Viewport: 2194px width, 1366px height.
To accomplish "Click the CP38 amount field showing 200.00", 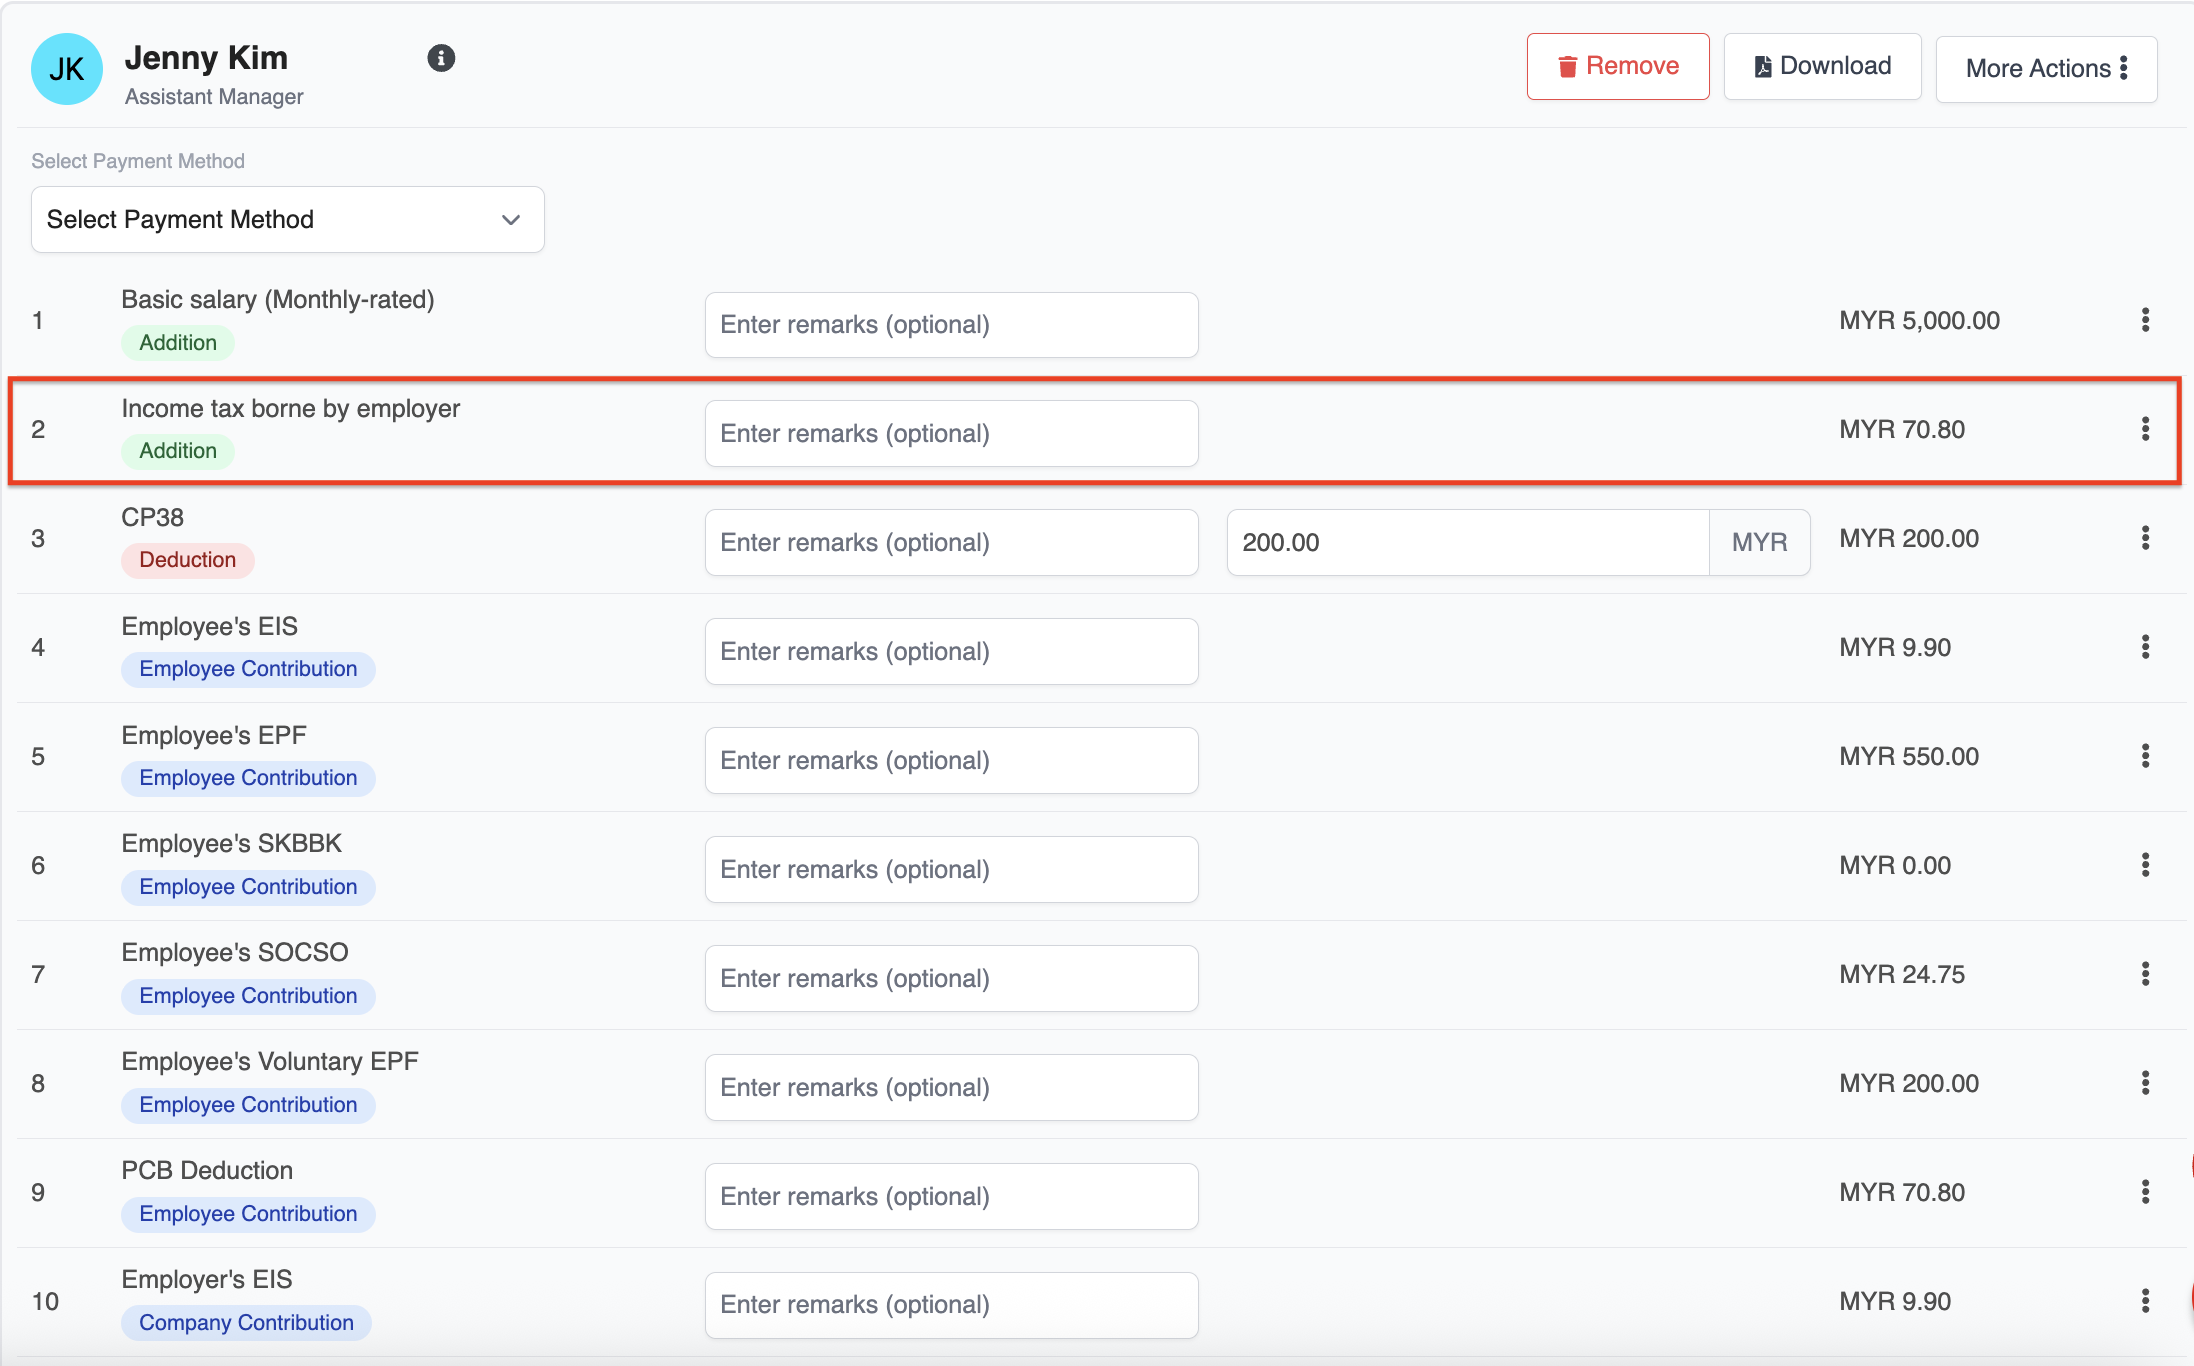I will click(x=1468, y=543).
